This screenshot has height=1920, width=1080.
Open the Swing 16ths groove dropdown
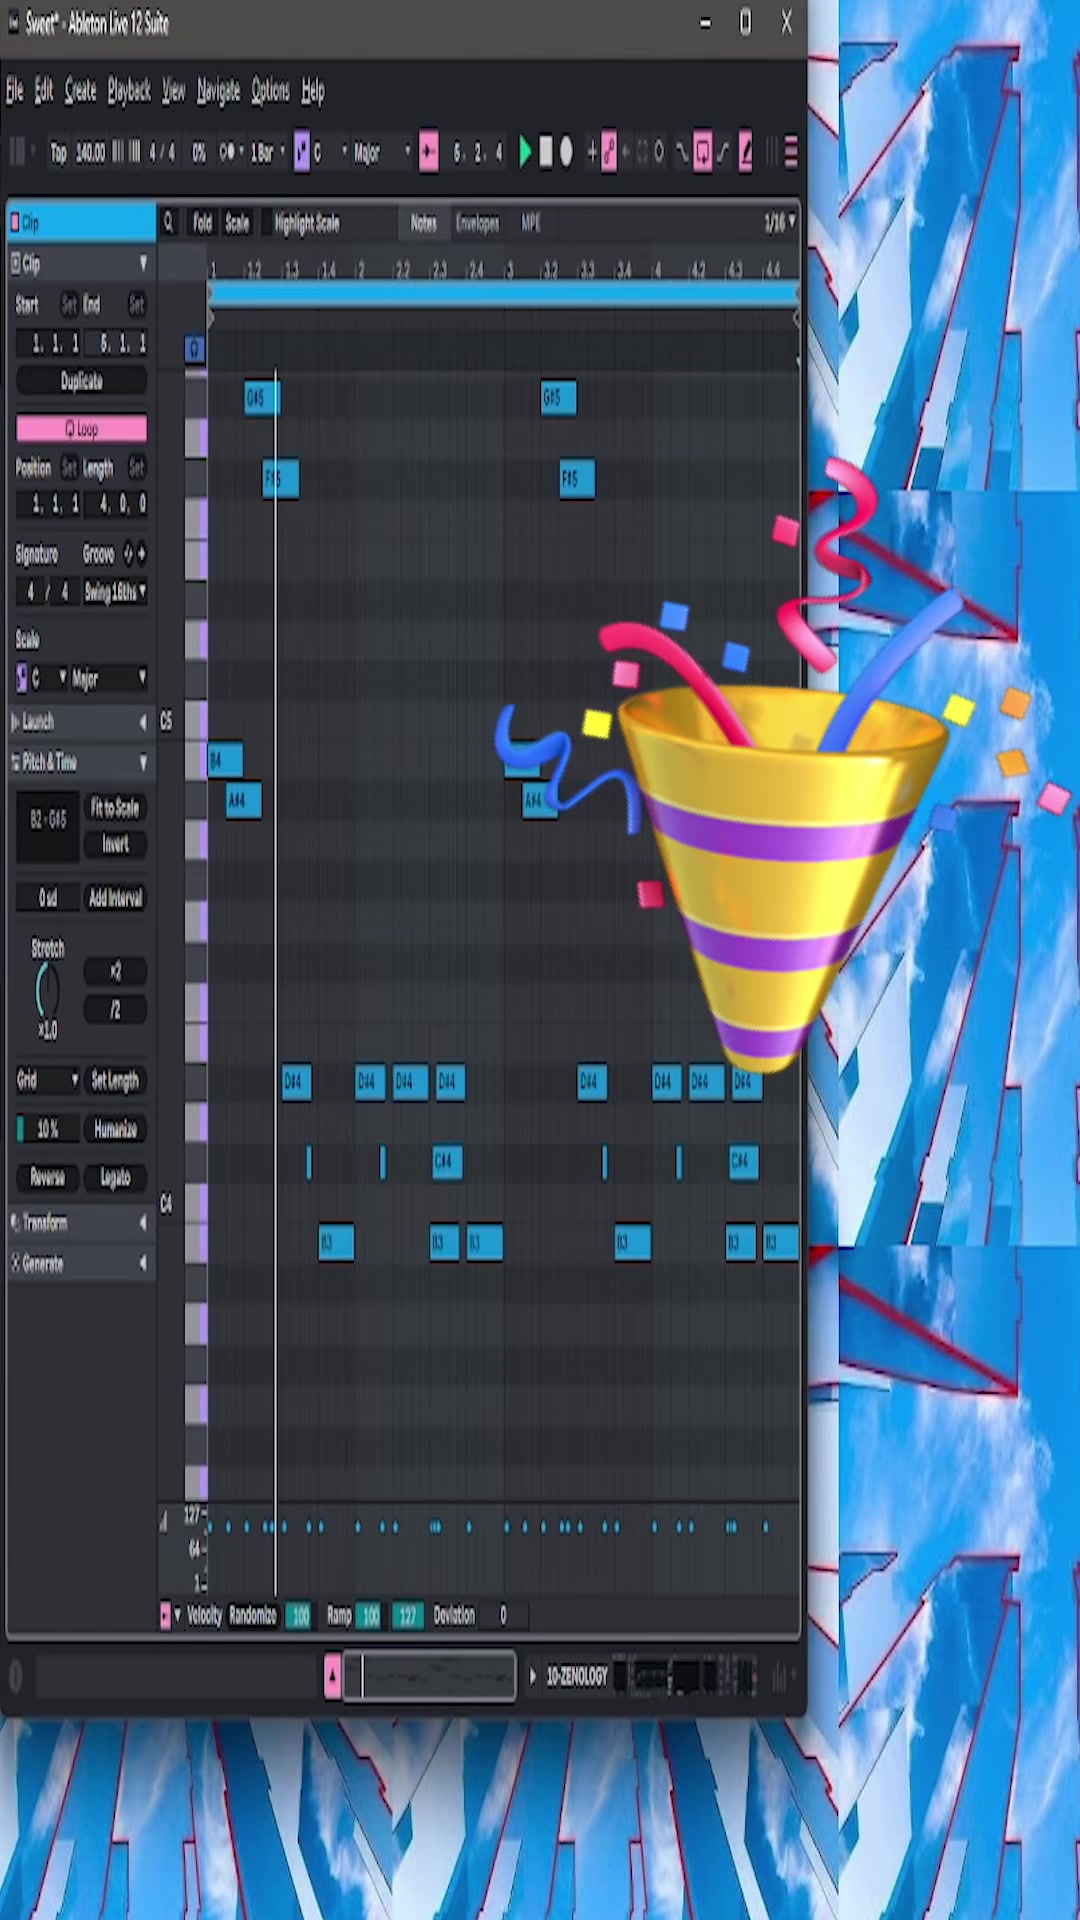tap(115, 592)
